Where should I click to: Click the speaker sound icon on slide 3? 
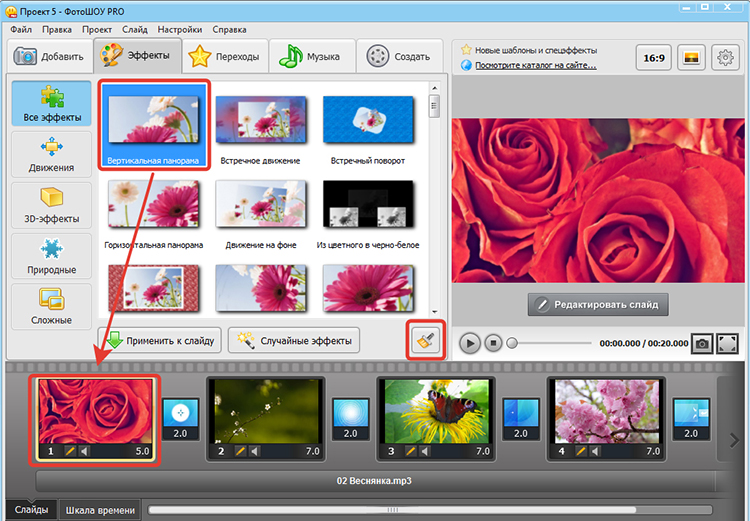pos(425,451)
